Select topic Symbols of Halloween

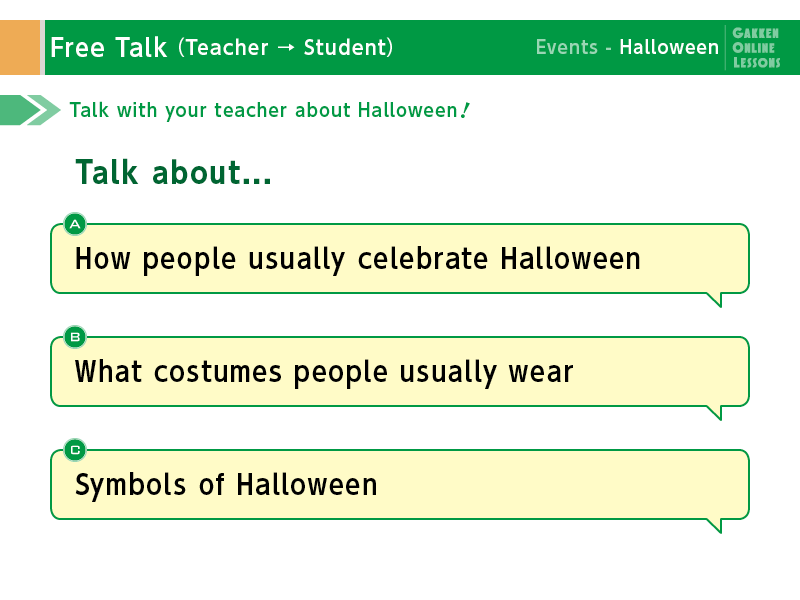tap(399, 485)
